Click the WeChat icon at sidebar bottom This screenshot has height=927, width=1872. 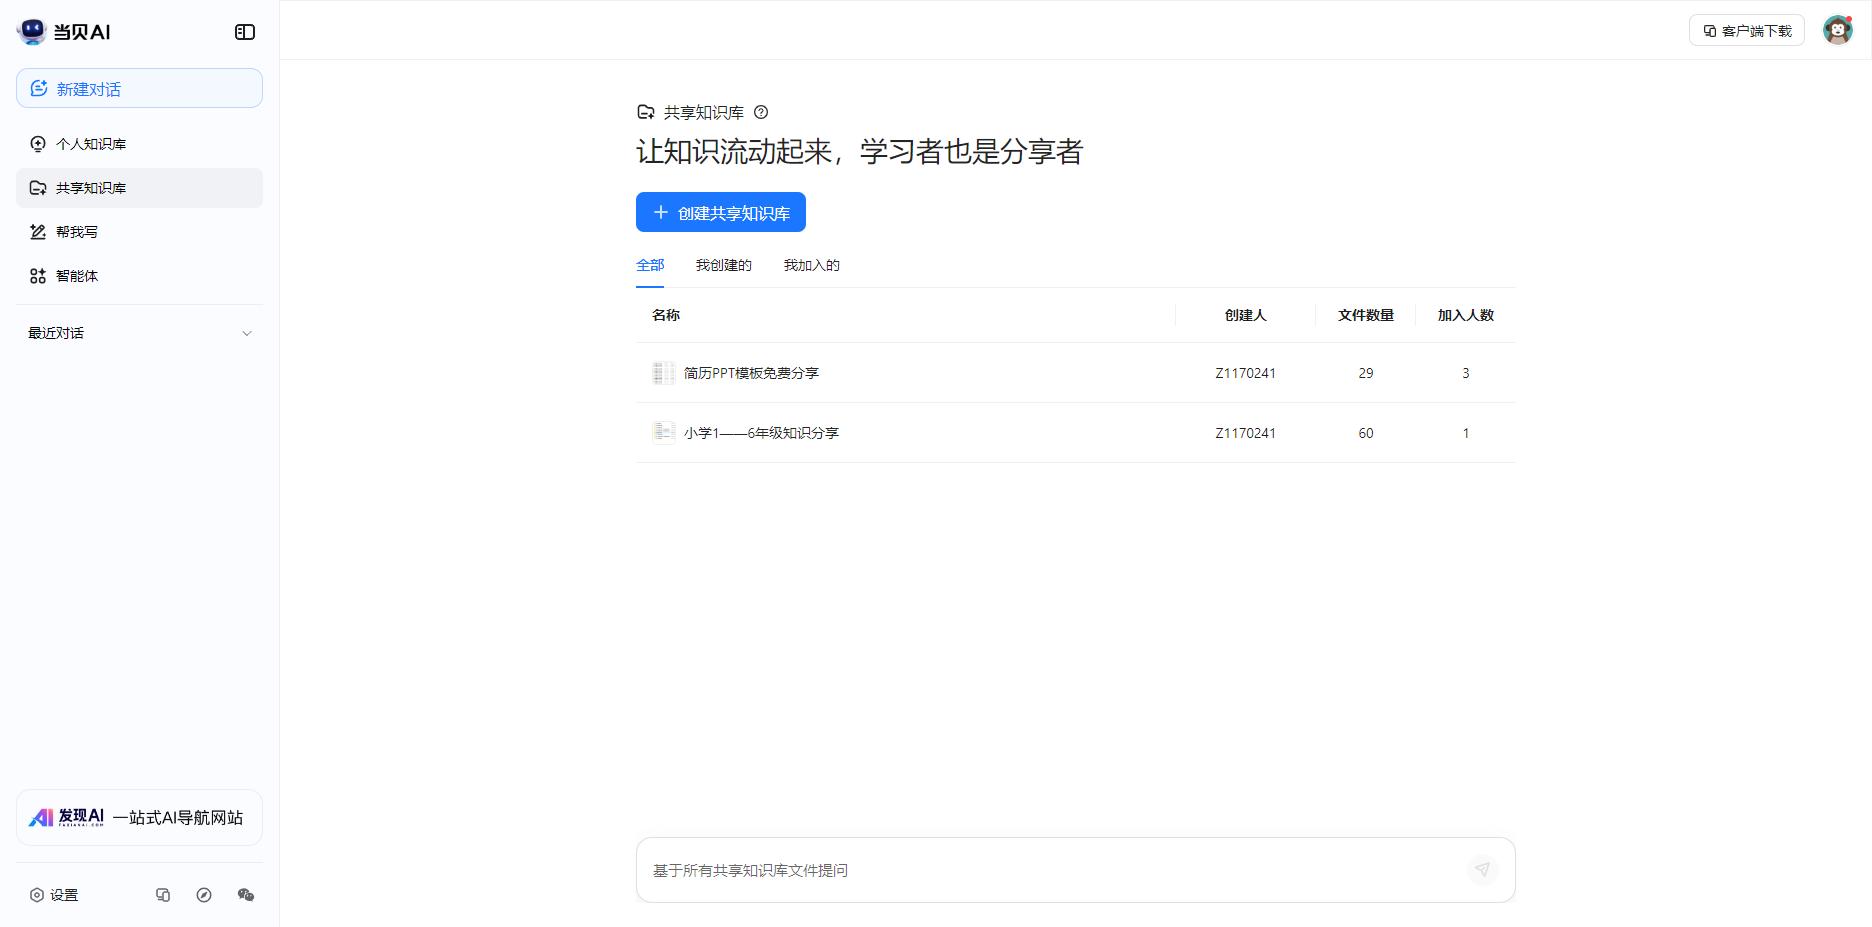click(247, 895)
